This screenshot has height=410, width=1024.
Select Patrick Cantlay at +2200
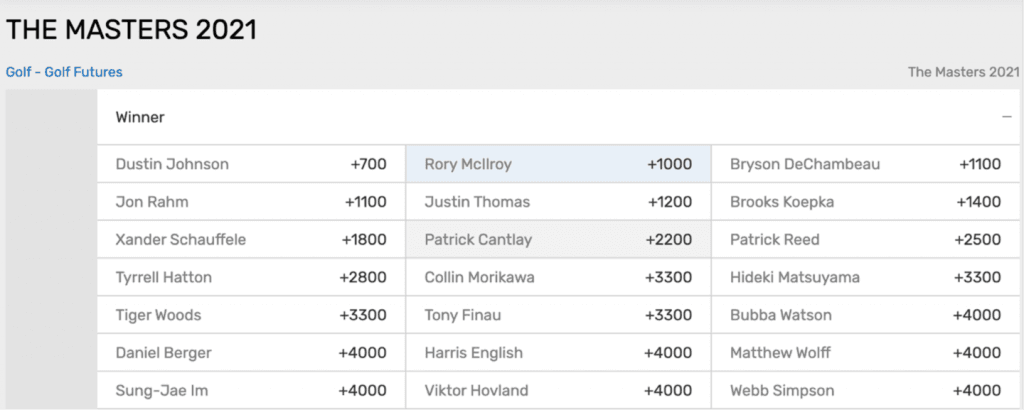pos(558,240)
